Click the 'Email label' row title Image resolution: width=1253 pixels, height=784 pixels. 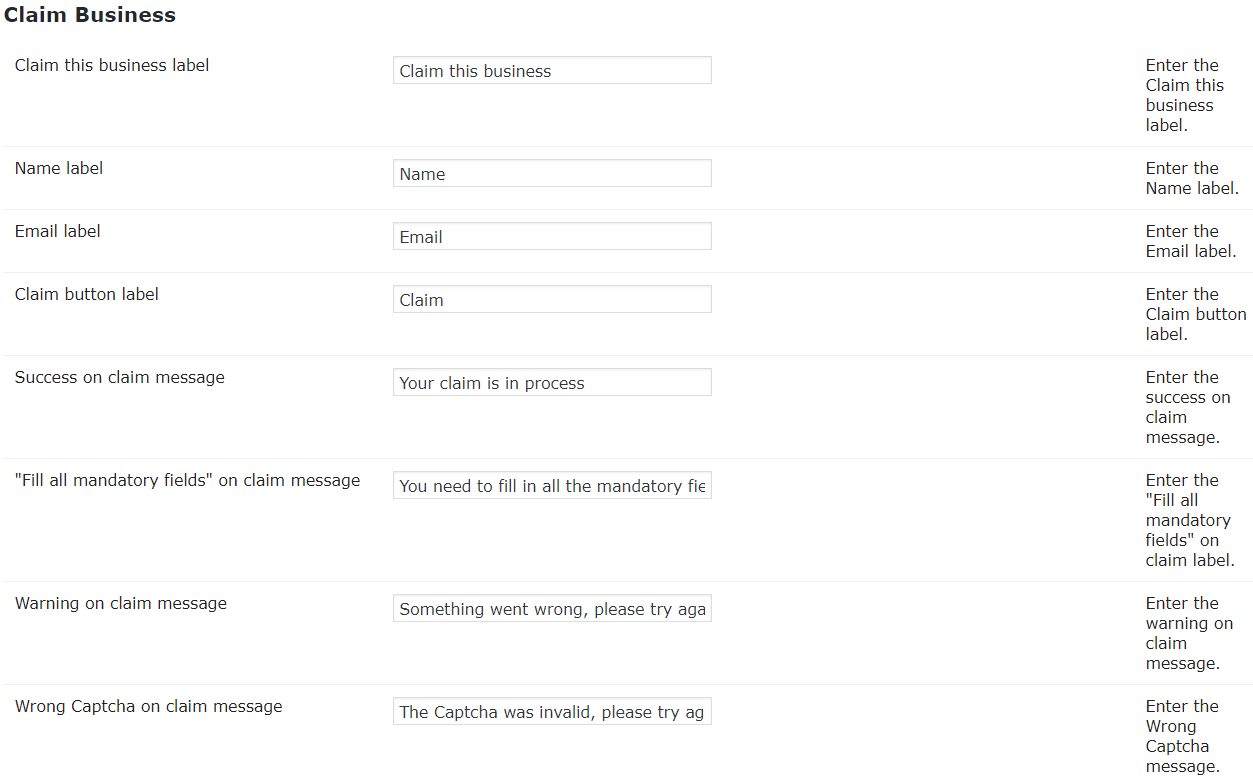[x=58, y=232]
